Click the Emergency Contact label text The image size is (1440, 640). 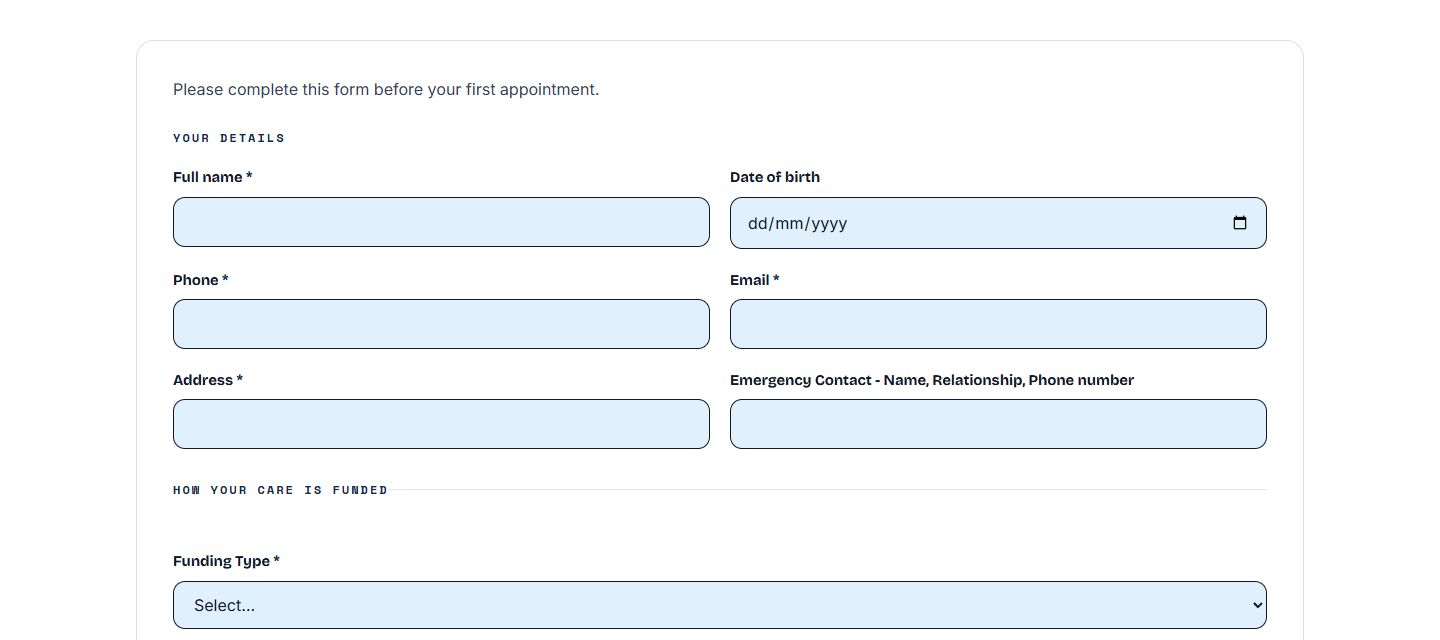pos(932,380)
